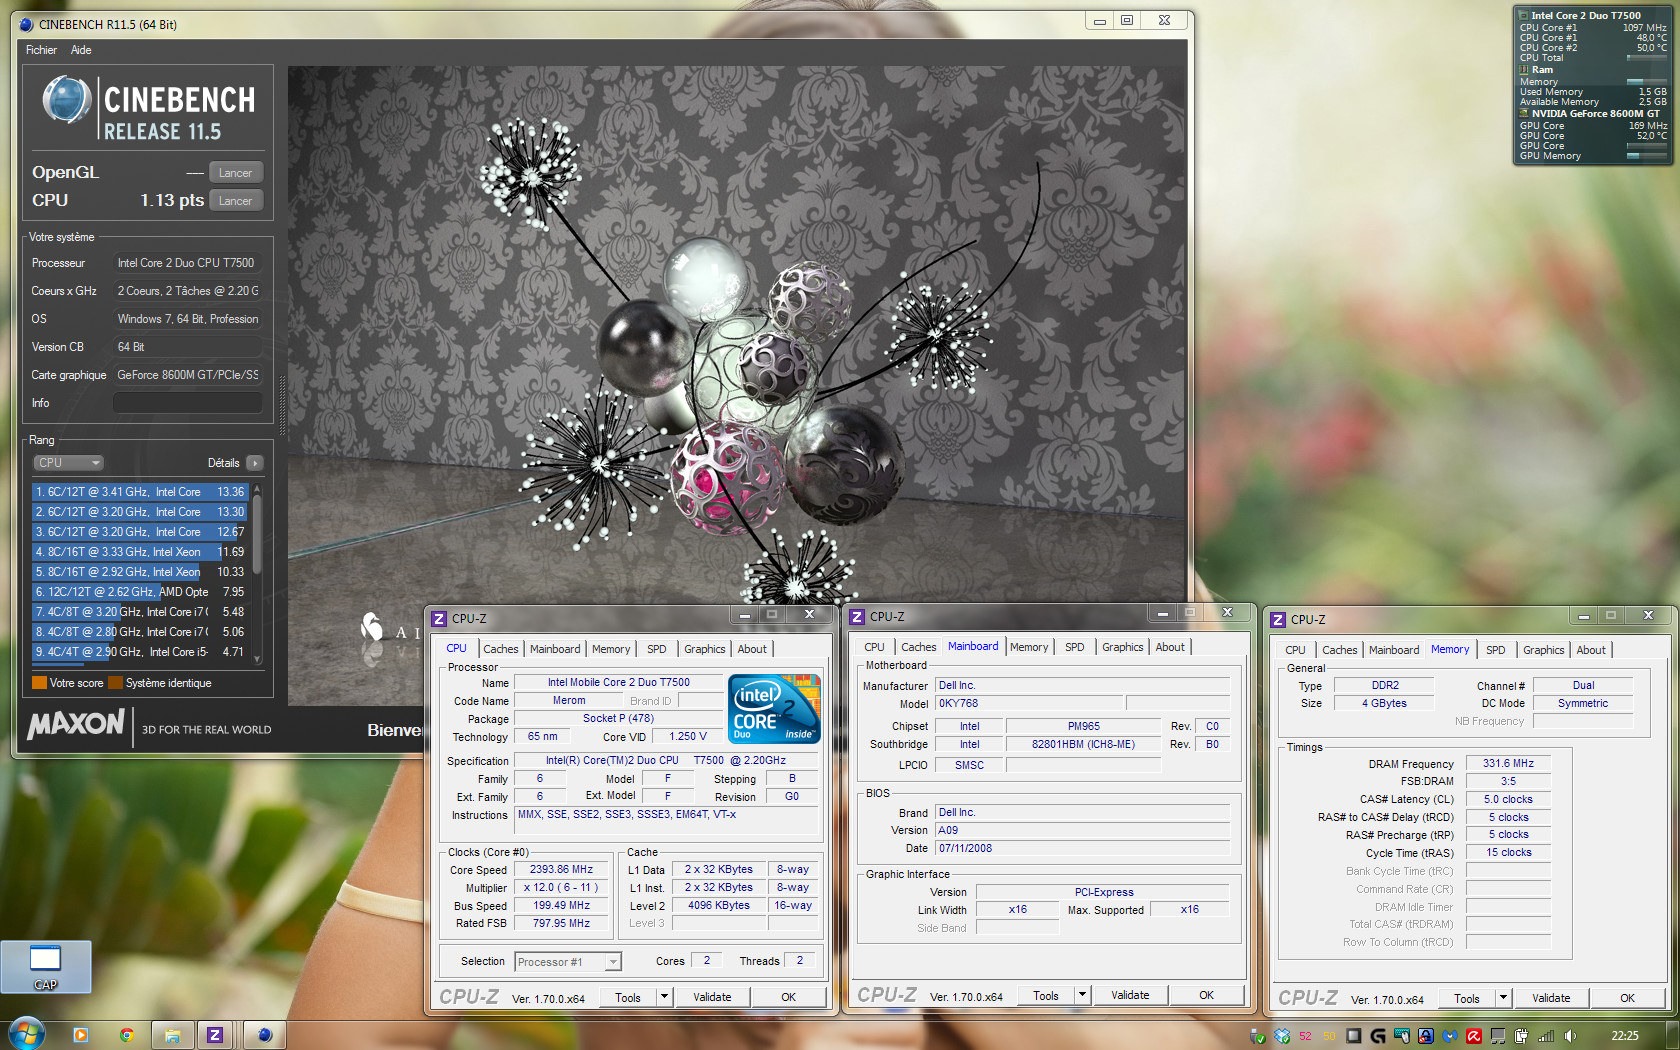The width and height of the screenshot is (1680, 1050).
Task: Click Validate in the Memory CPU-Z window
Action: coord(1551,998)
